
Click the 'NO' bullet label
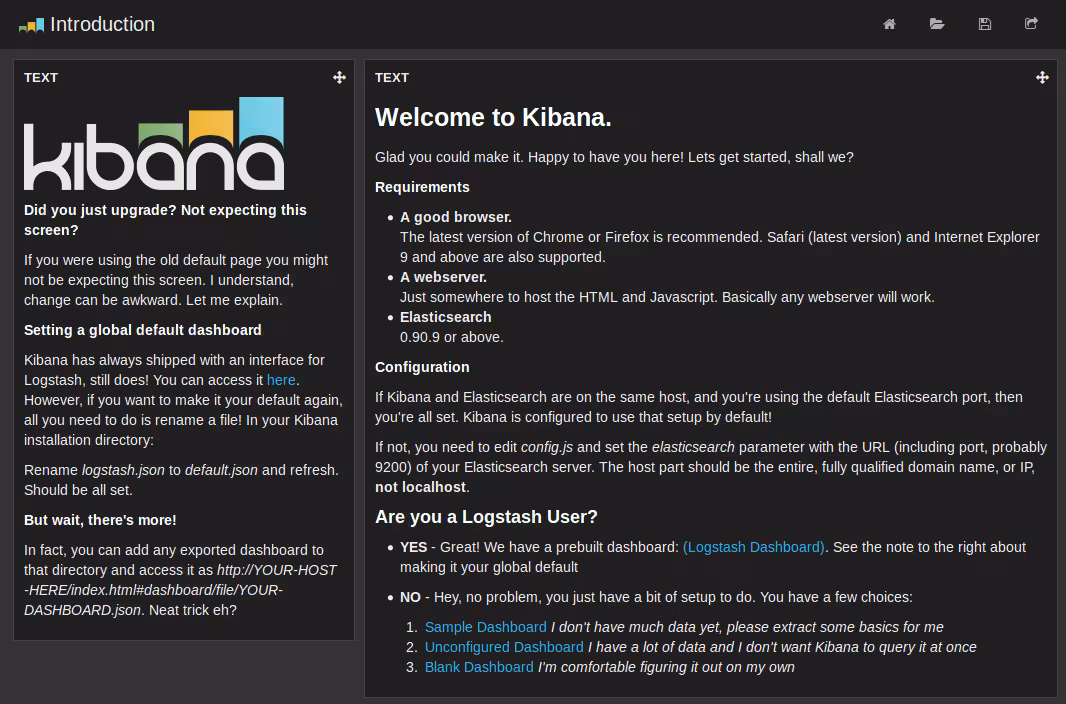[x=410, y=597]
